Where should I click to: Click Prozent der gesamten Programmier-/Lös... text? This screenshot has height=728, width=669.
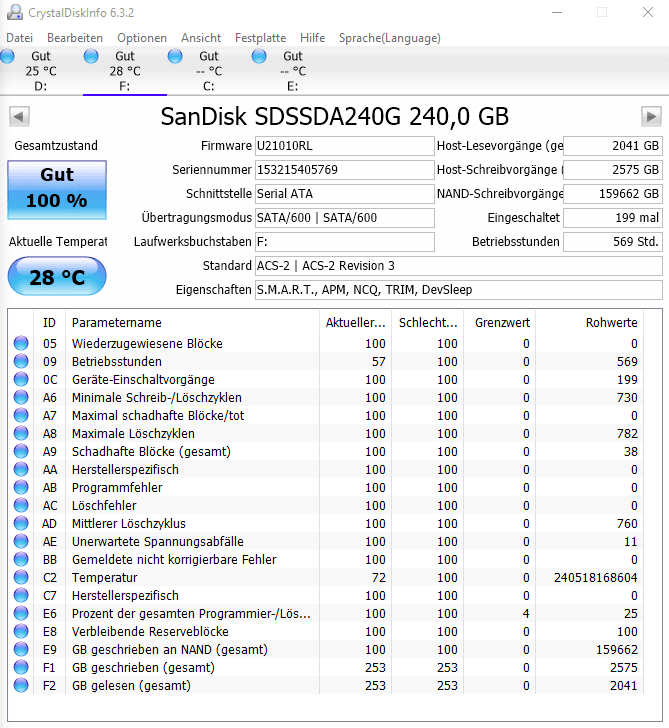click(x=191, y=614)
